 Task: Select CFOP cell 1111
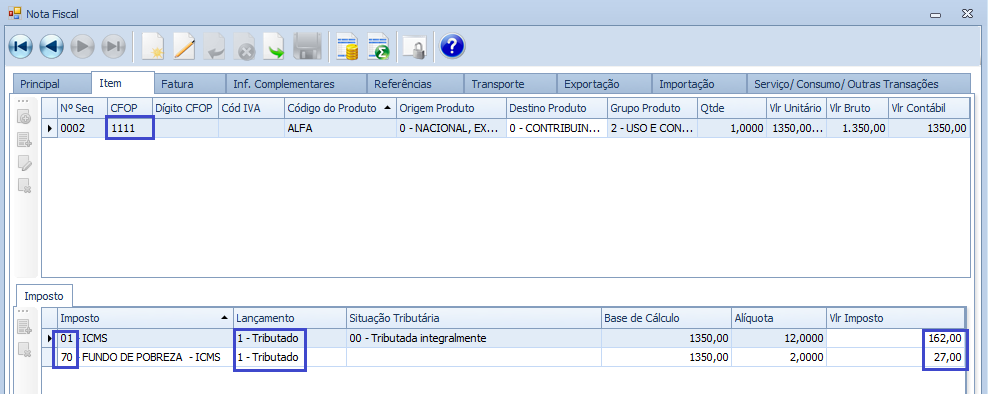click(129, 129)
